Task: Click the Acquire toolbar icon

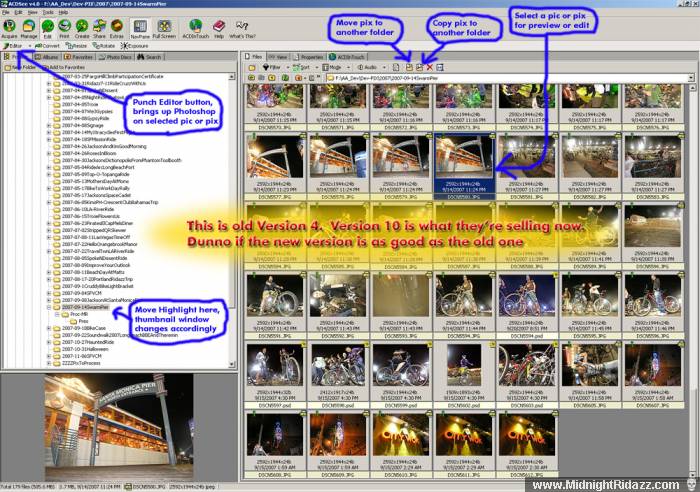Action: (x=9, y=29)
